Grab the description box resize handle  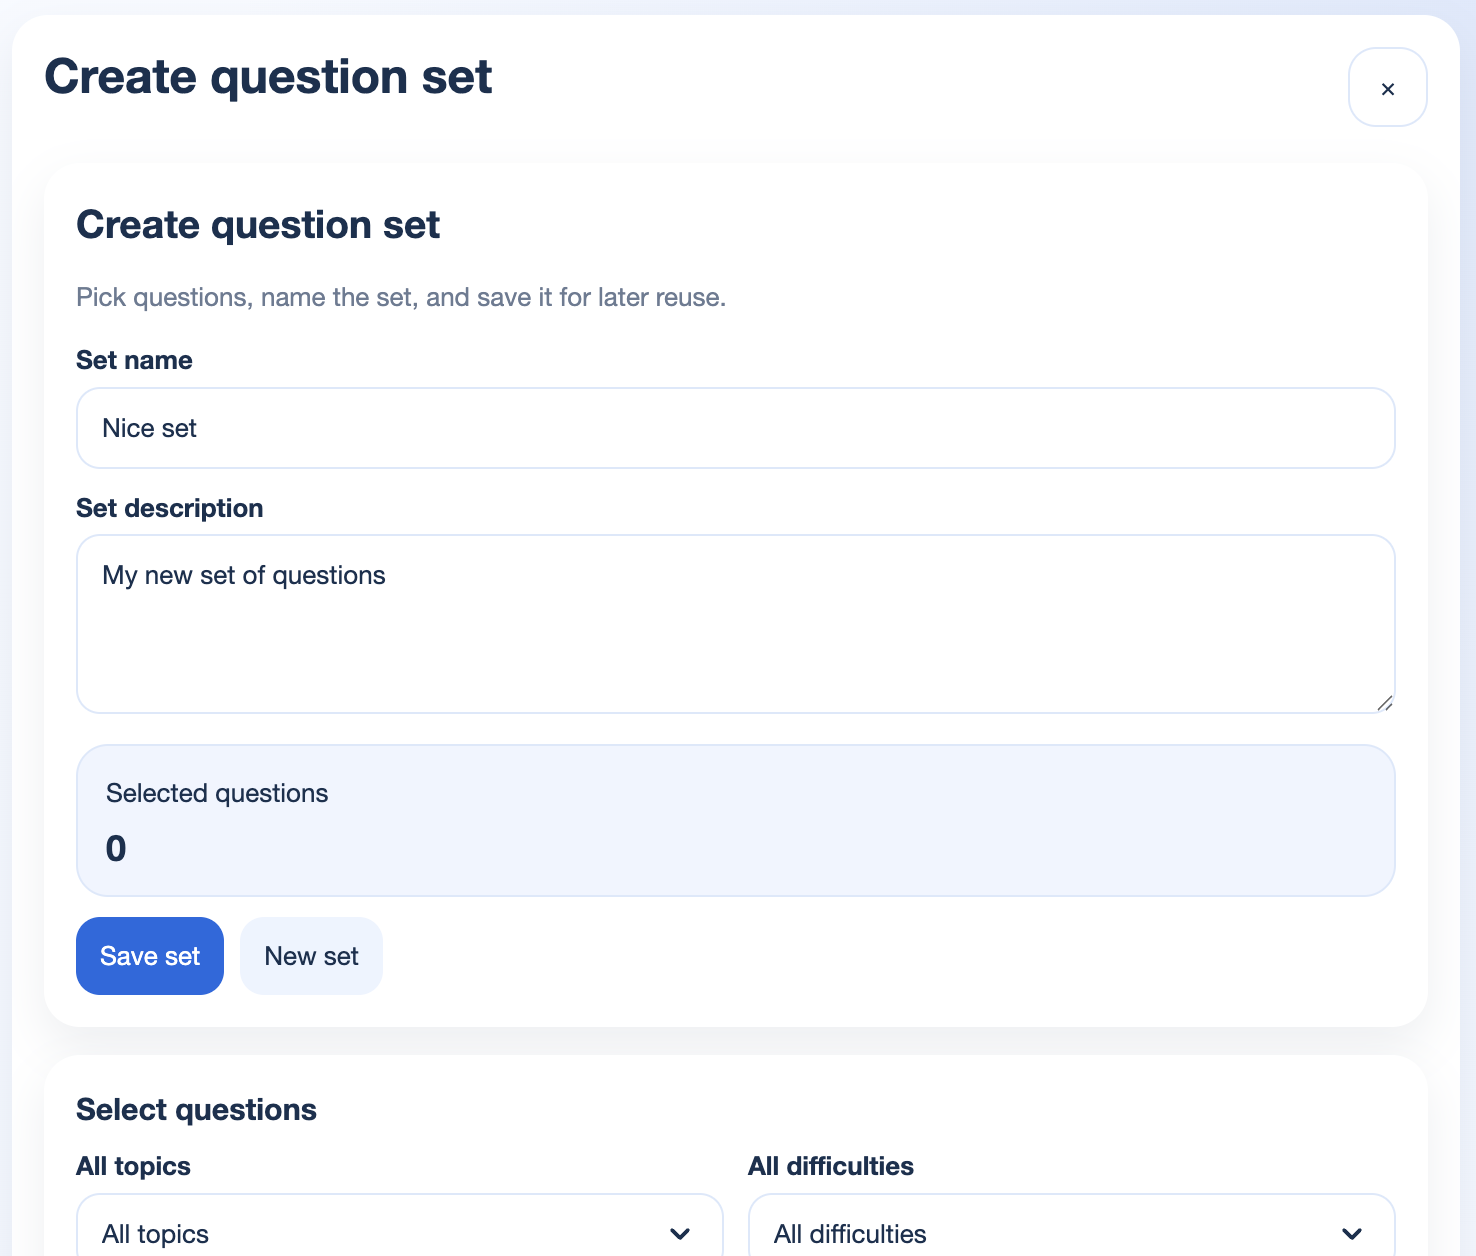click(x=1384, y=704)
